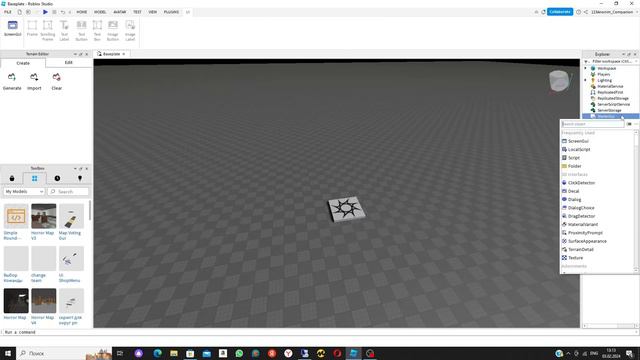Open the Toolbox Marketplace bag tab
The height and width of the screenshot is (360, 640).
pyautogui.click(x=12, y=178)
